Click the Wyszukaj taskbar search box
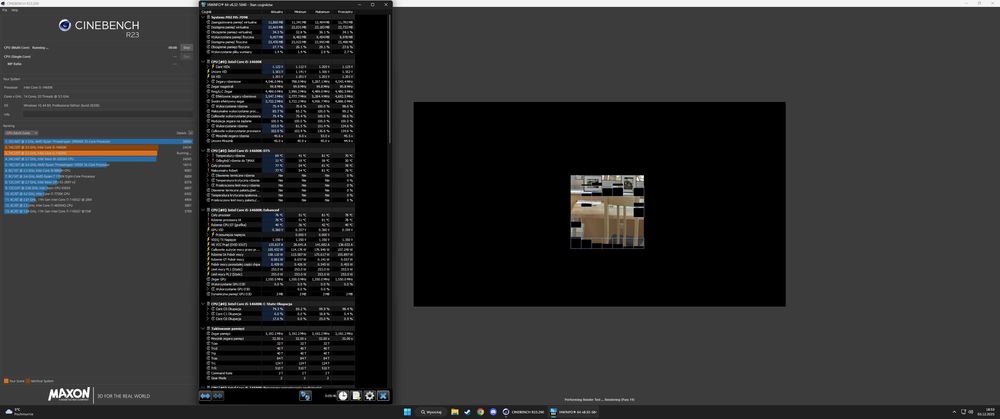 (x=432, y=412)
